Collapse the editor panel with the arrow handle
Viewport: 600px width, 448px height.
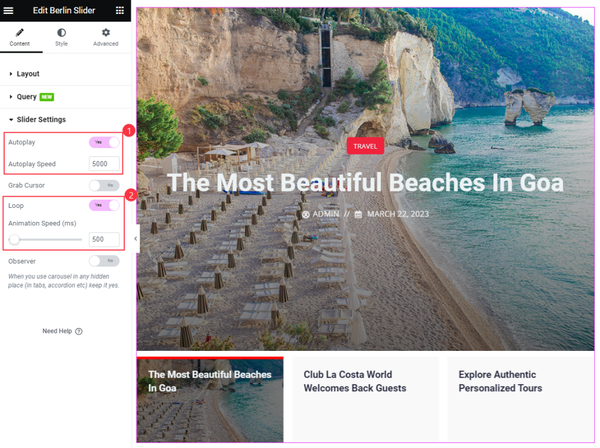pos(135,239)
